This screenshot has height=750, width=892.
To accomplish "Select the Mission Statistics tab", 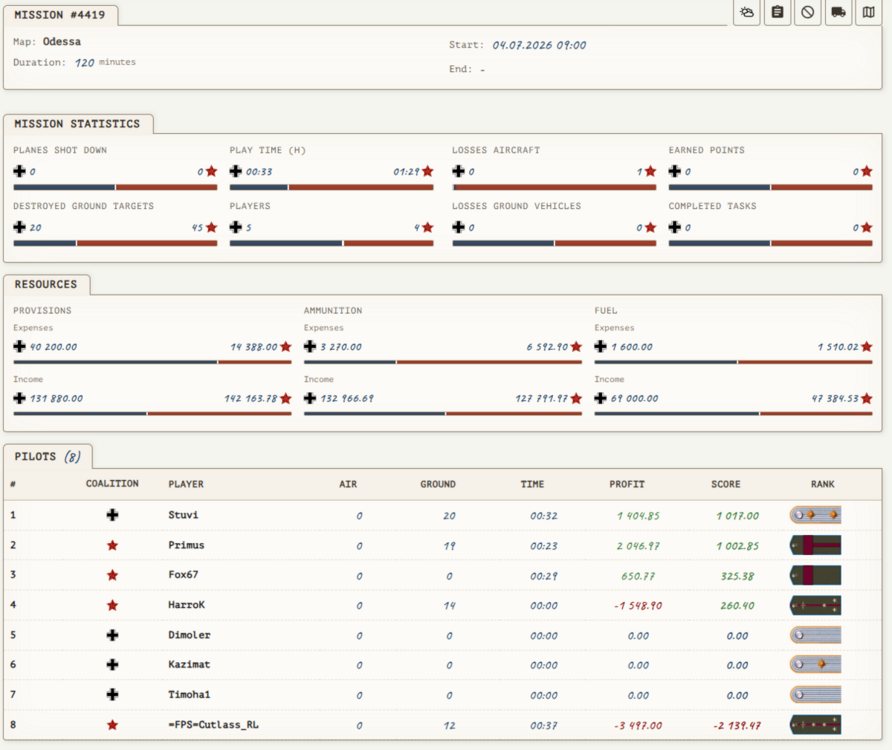I will [x=78, y=123].
